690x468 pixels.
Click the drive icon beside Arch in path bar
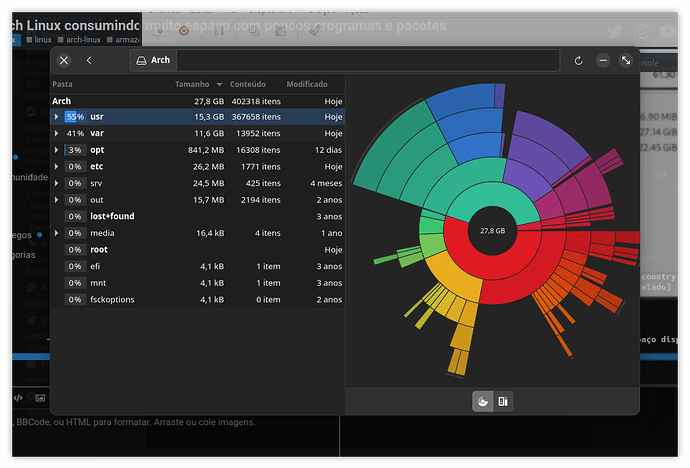click(142, 61)
